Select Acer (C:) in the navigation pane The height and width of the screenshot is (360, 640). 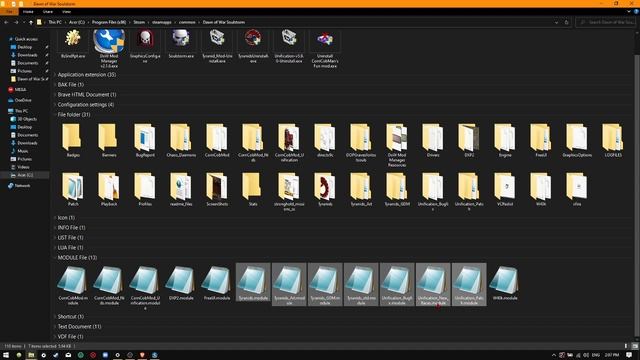click(x=25, y=175)
